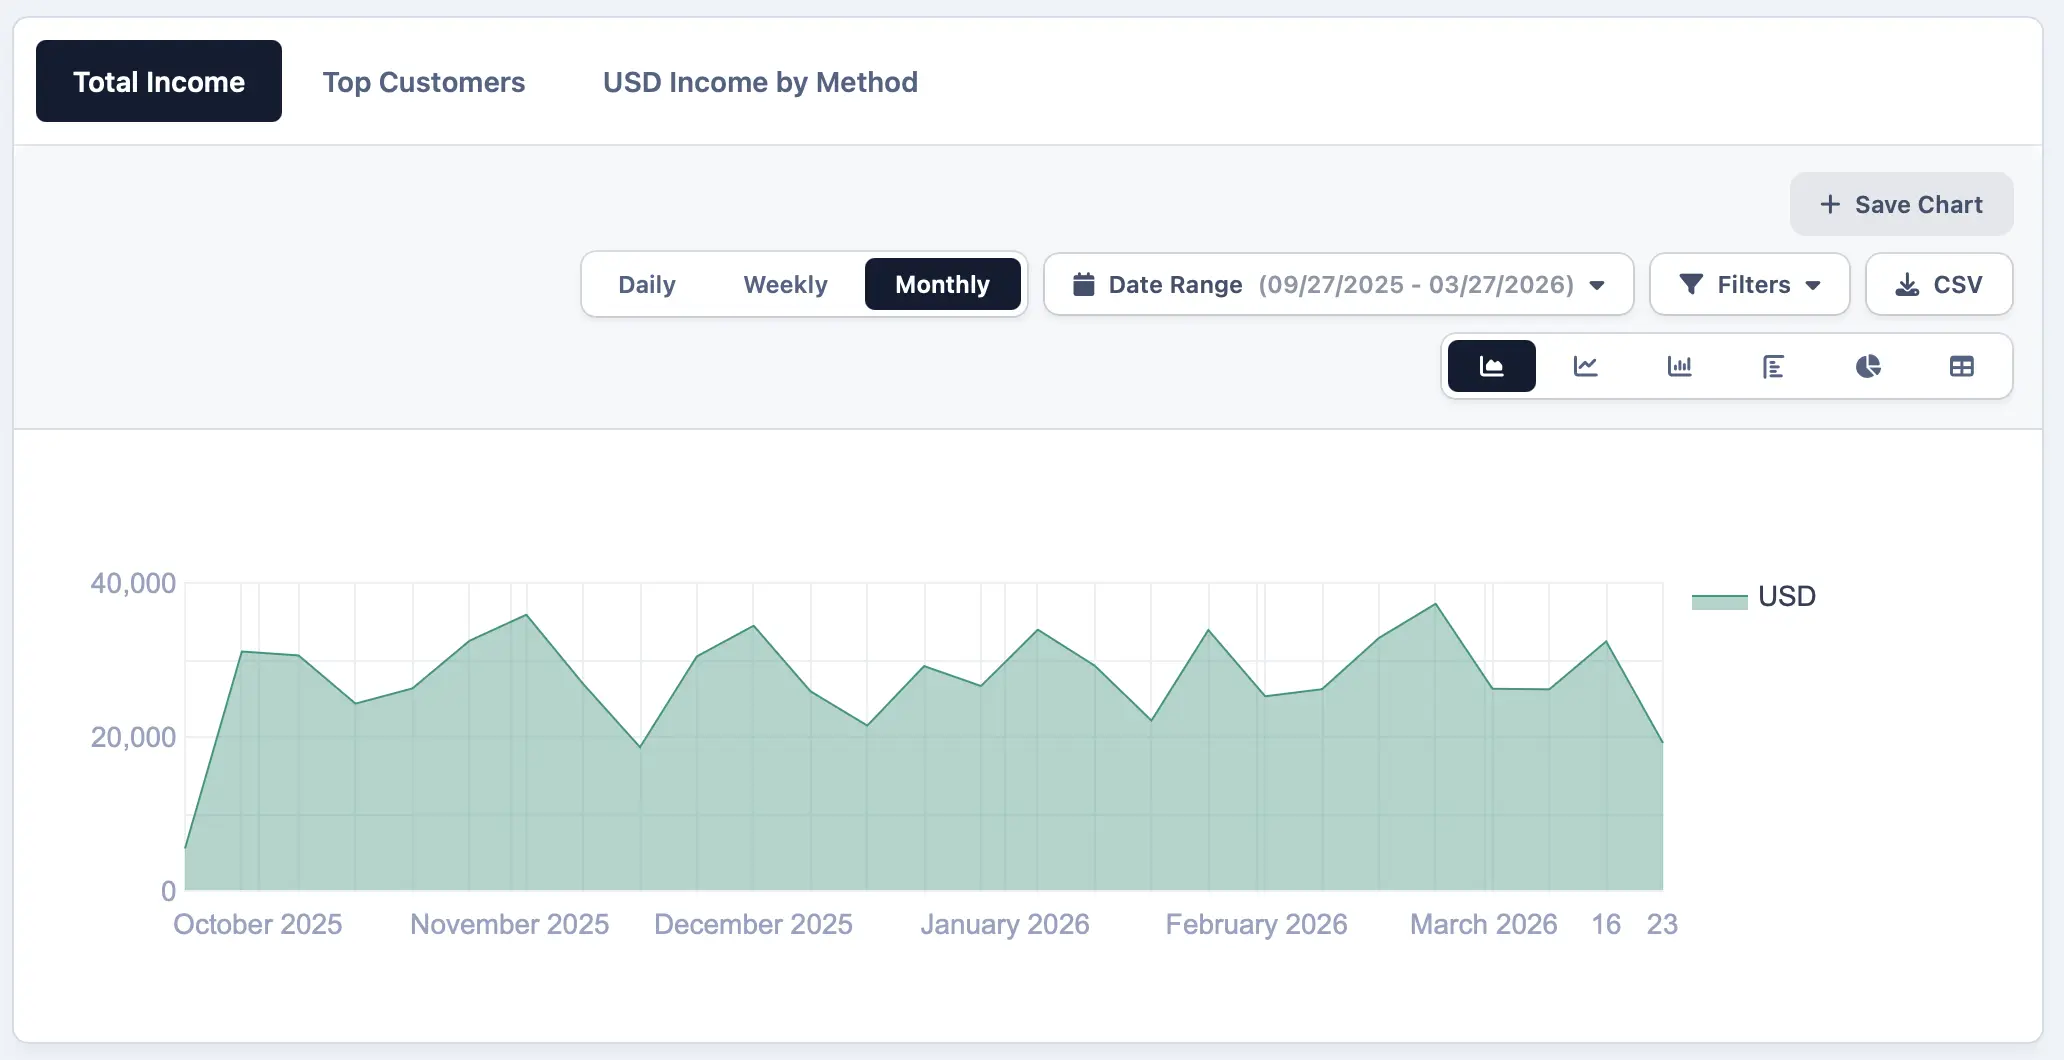This screenshot has width=2064, height=1060.
Task: Switch to table view
Action: 1961,366
